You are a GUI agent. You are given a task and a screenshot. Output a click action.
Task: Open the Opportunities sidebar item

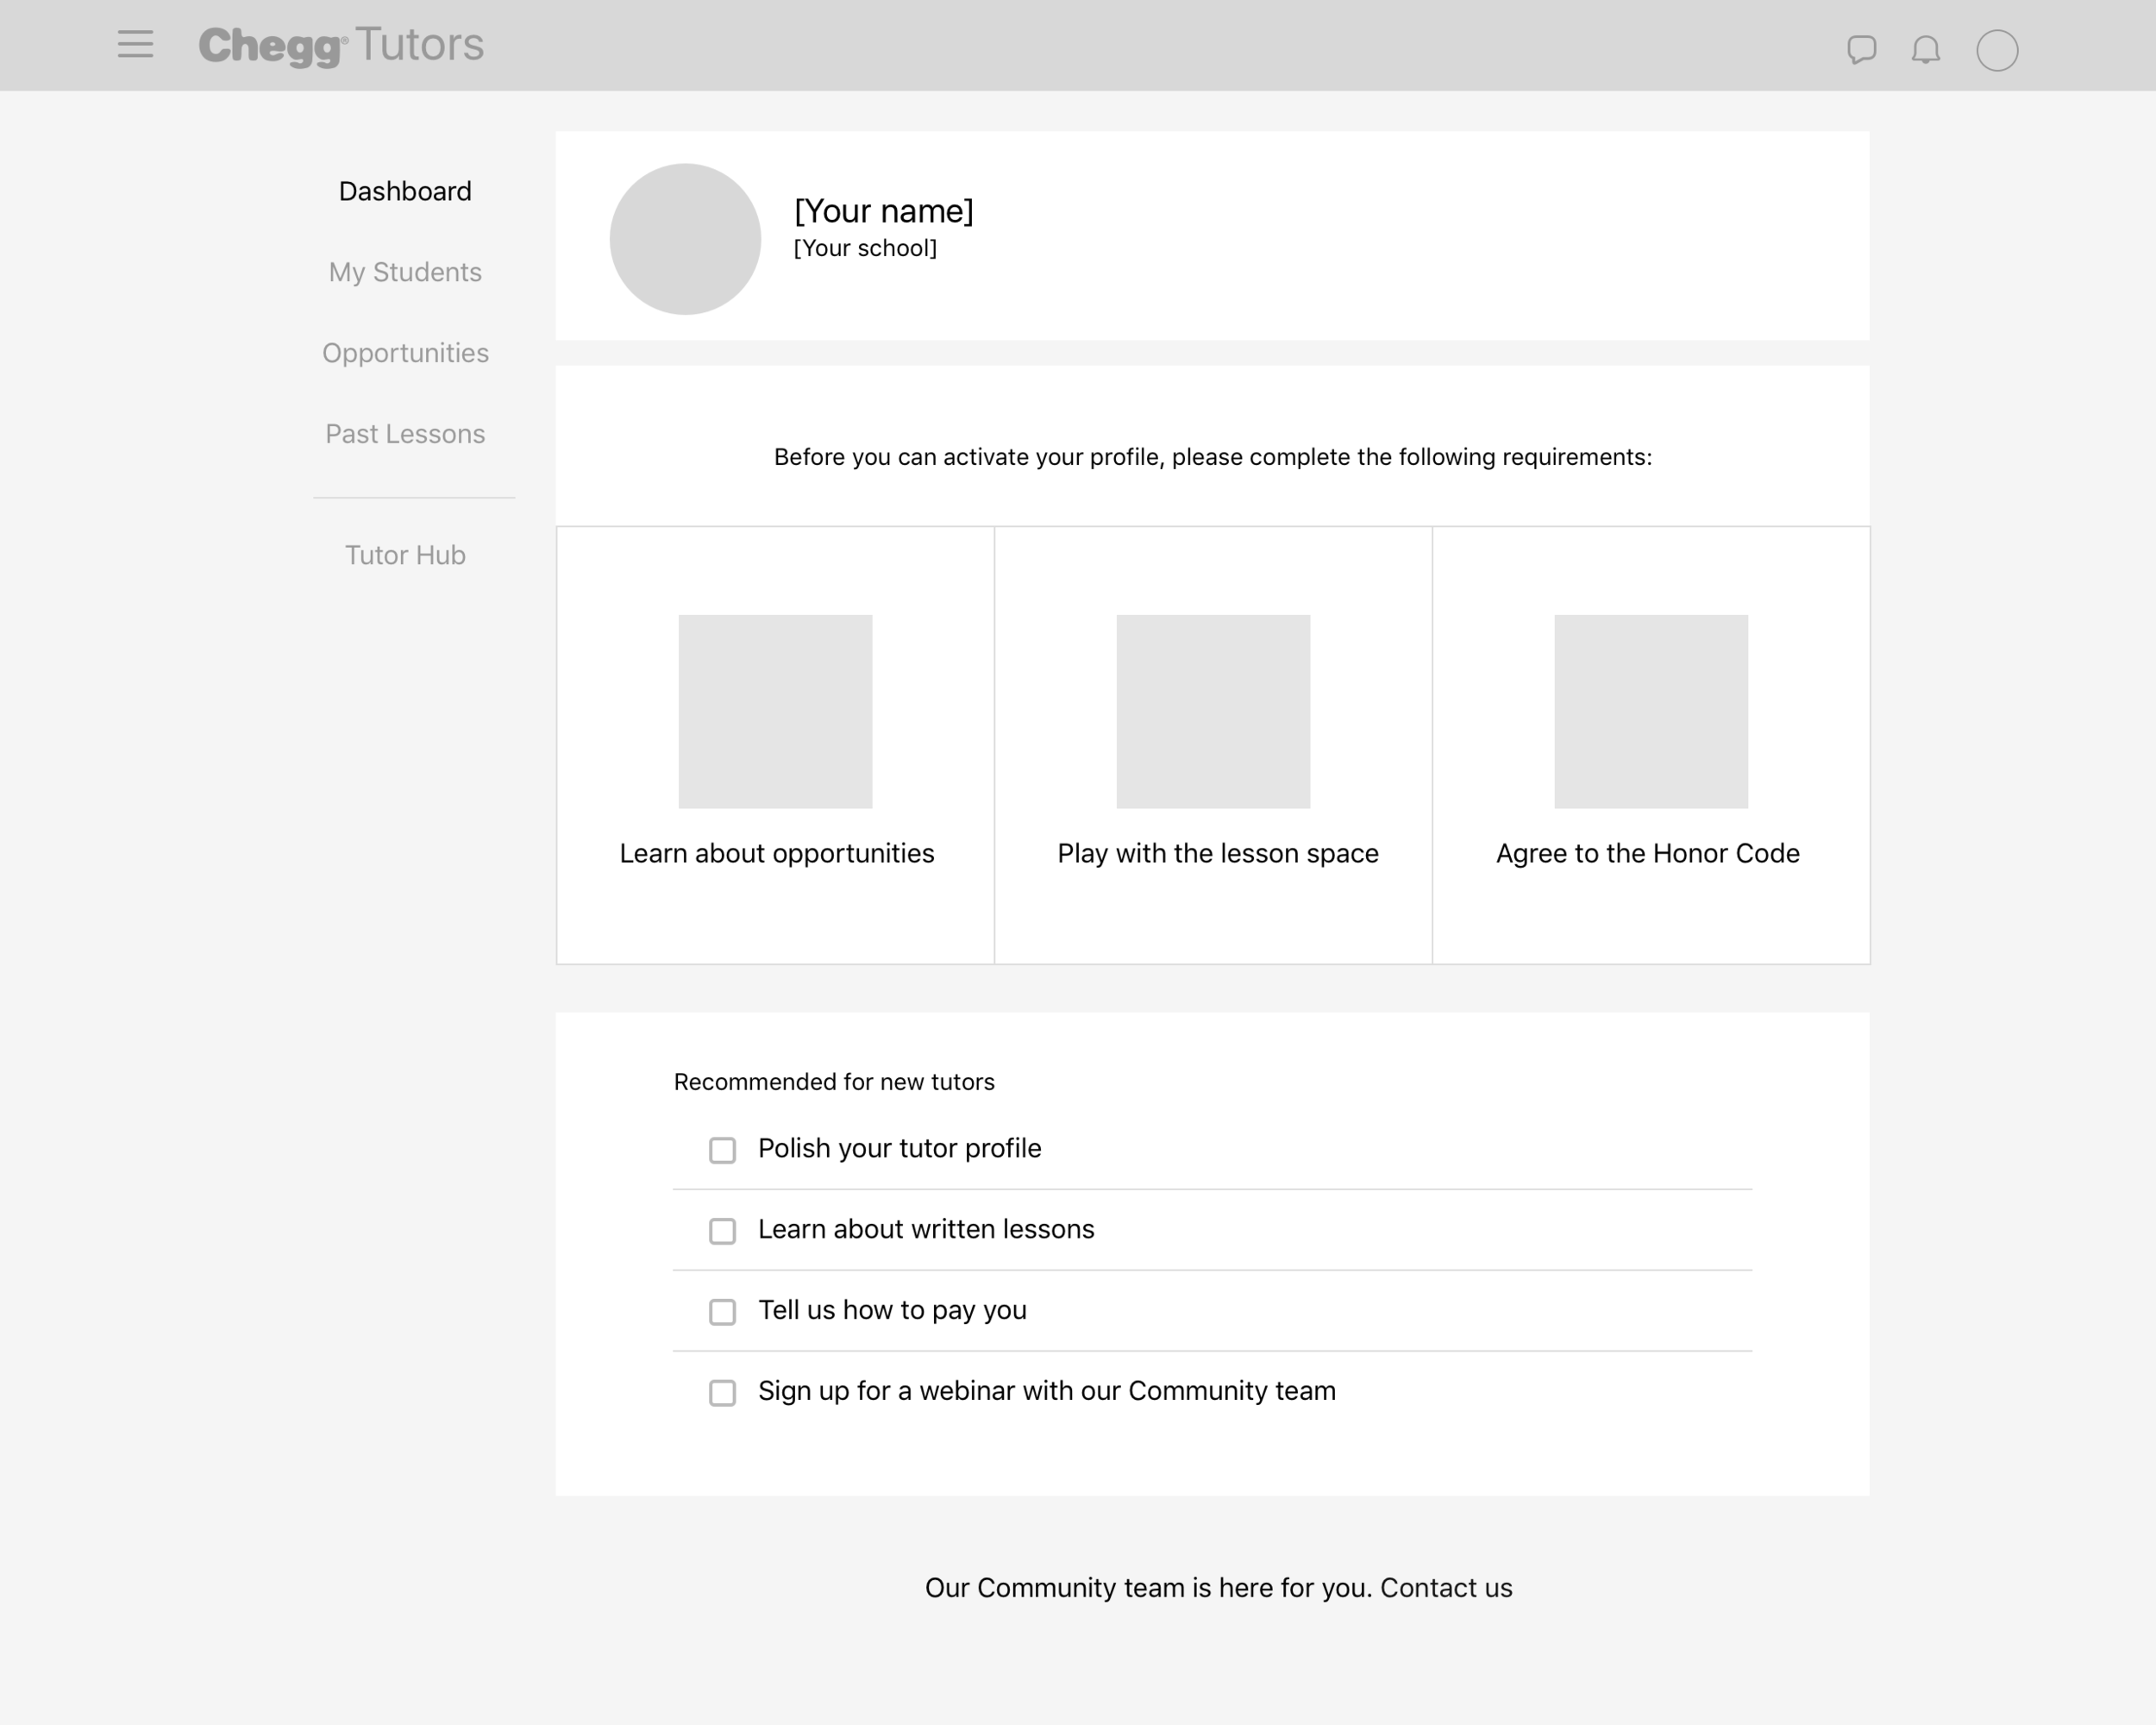click(x=405, y=353)
